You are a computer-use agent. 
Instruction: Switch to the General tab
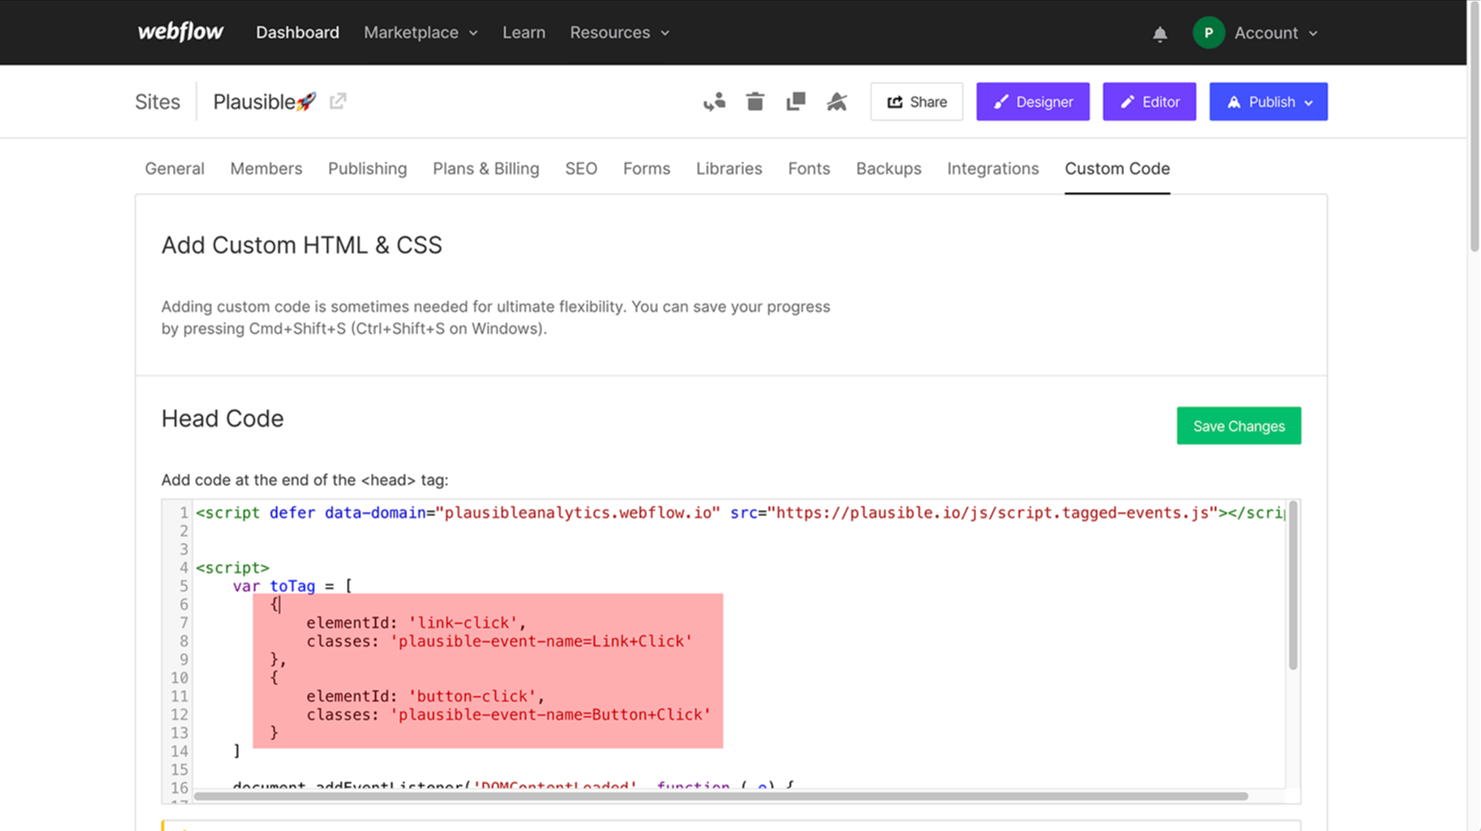[174, 168]
